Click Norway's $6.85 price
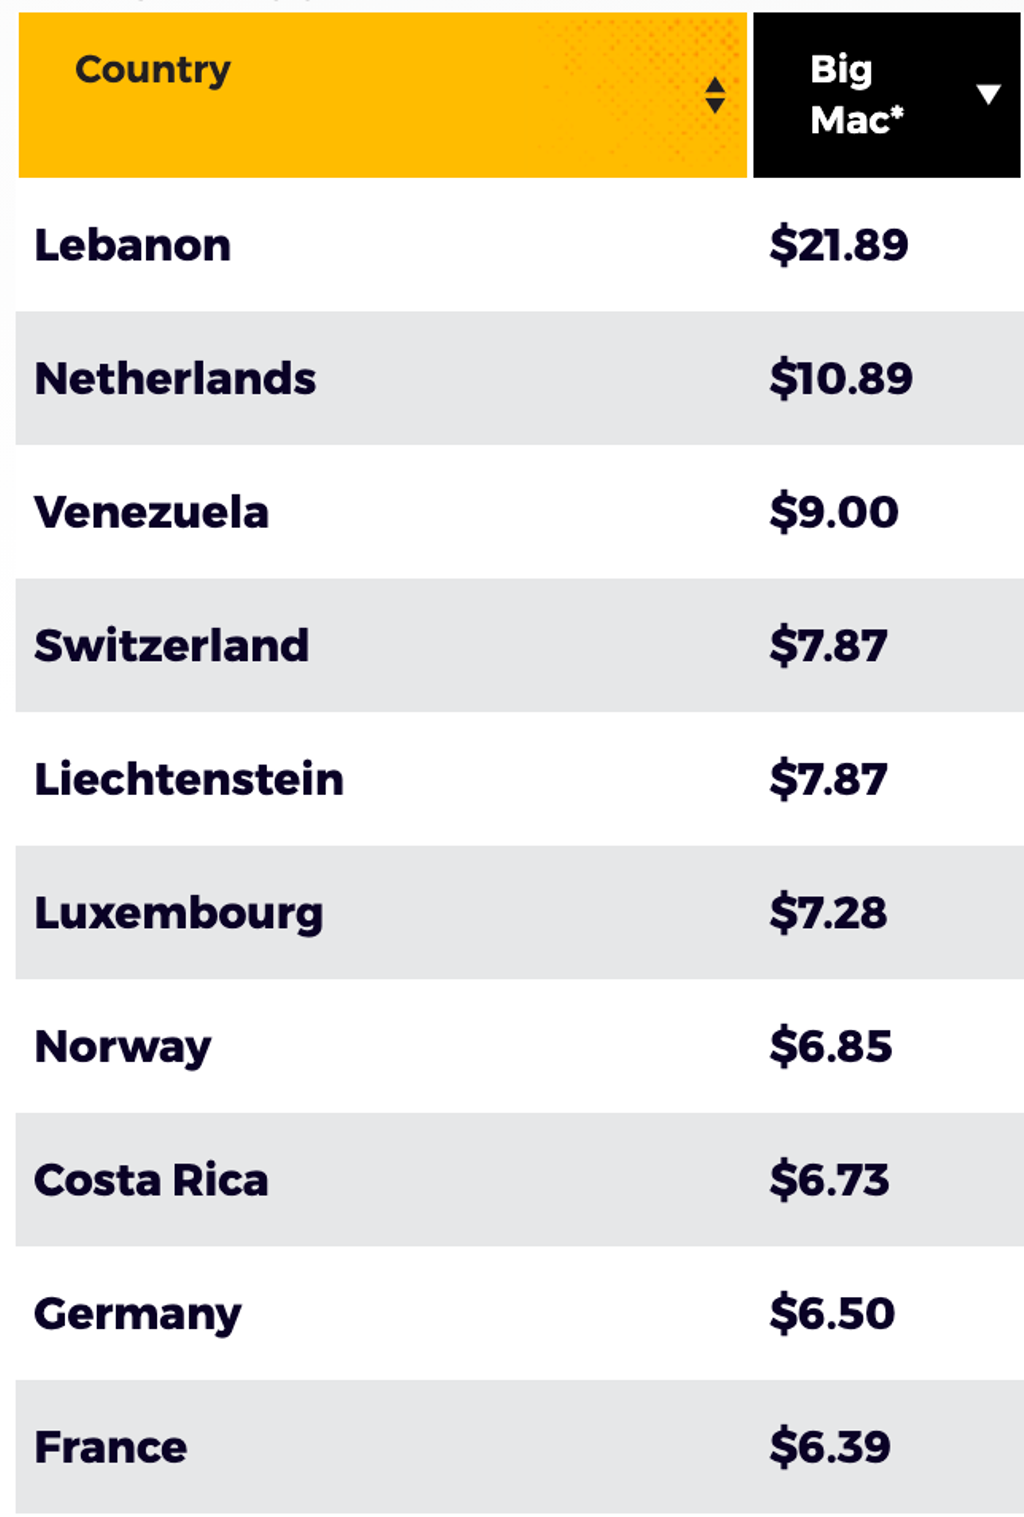The width and height of the screenshot is (1024, 1517). [830, 1047]
